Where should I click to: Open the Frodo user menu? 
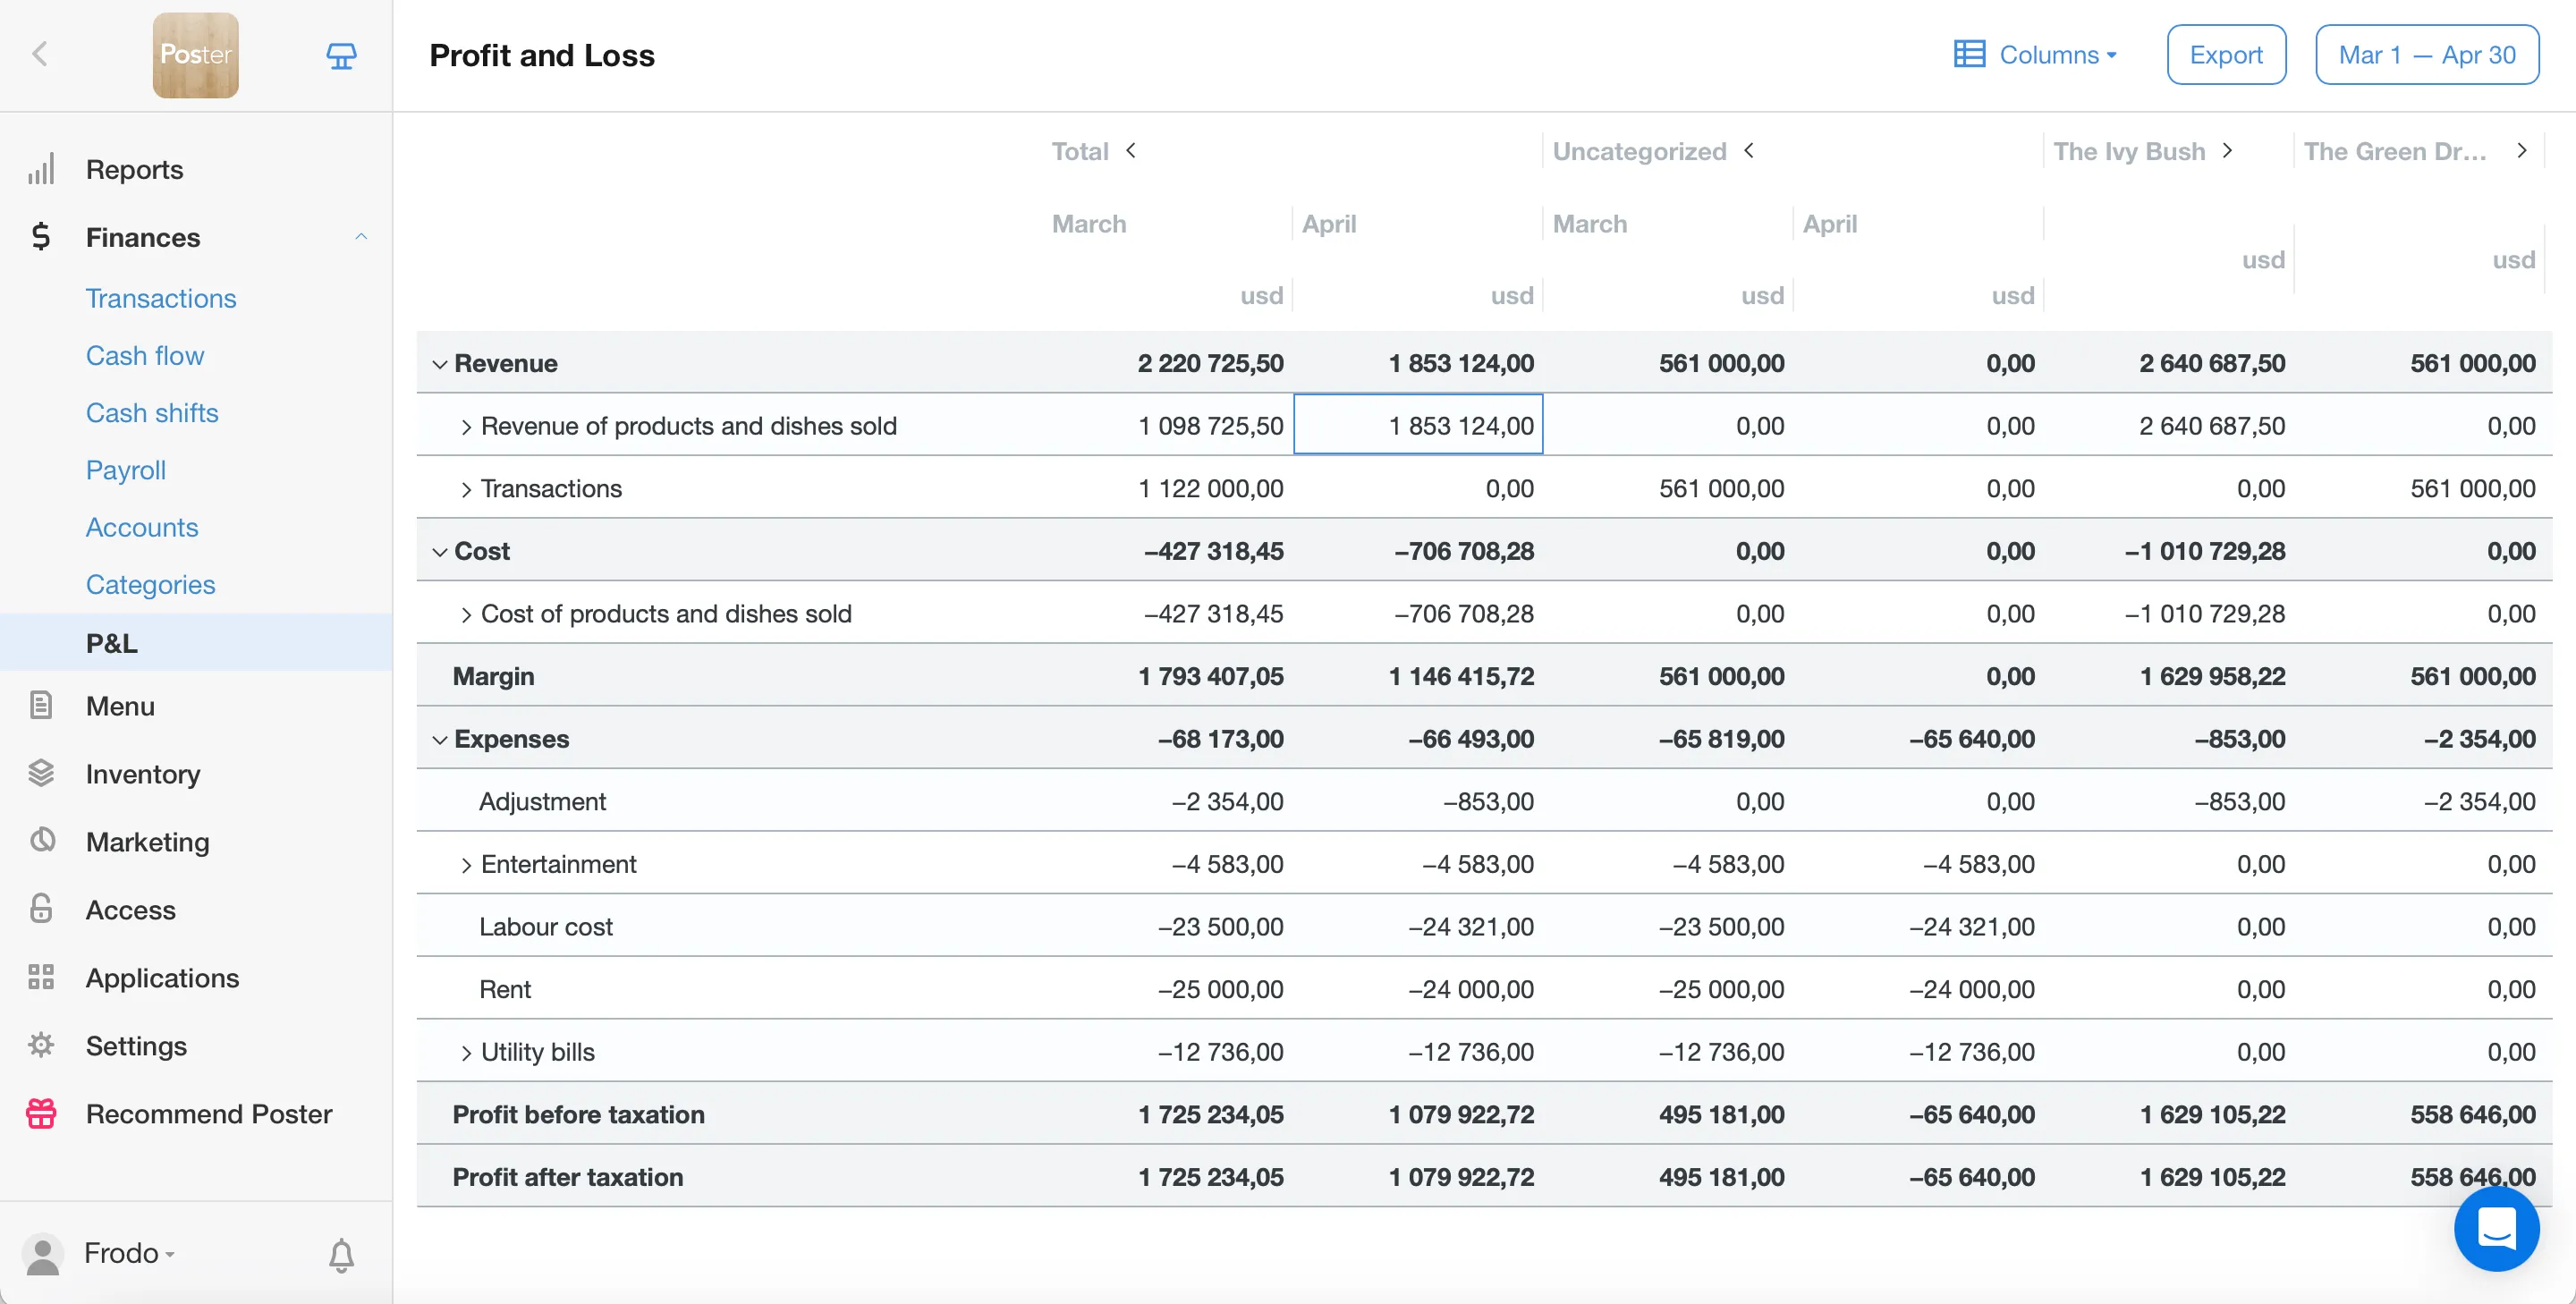click(x=120, y=1253)
